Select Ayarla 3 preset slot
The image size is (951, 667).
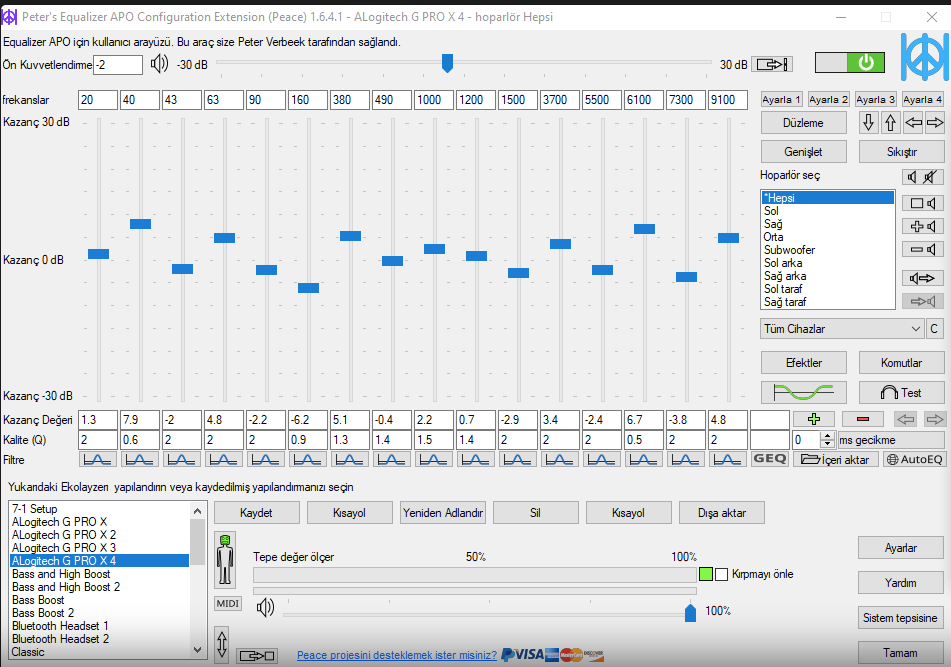tap(875, 99)
